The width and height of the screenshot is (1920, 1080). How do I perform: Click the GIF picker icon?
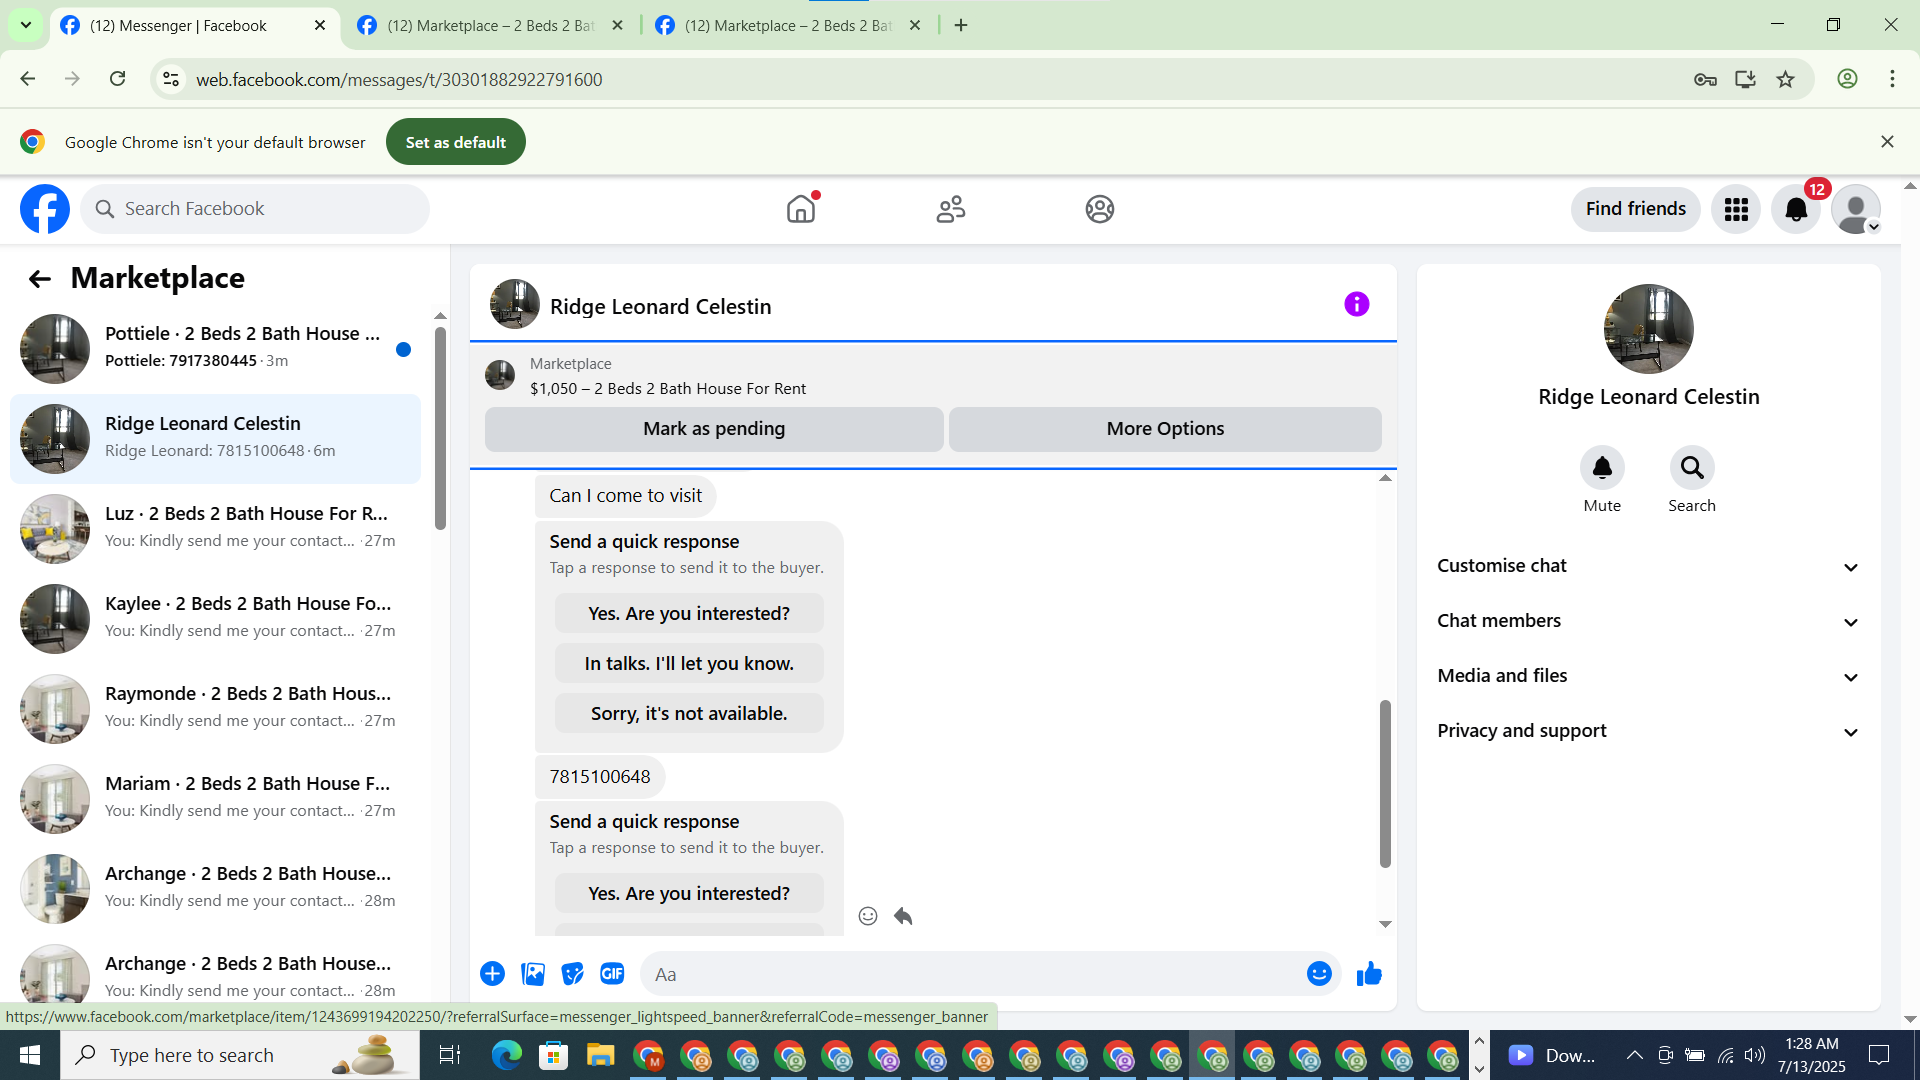point(612,973)
